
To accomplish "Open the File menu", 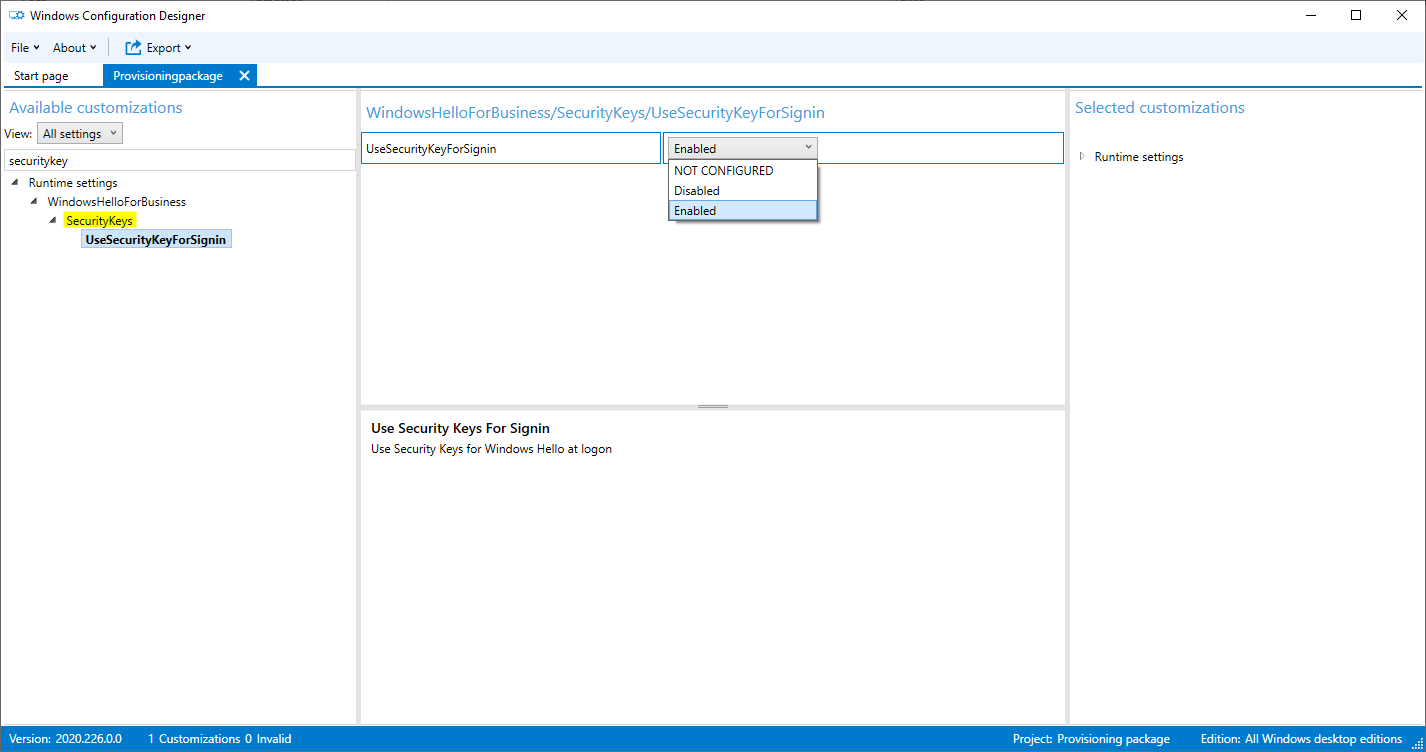I will click(x=25, y=47).
